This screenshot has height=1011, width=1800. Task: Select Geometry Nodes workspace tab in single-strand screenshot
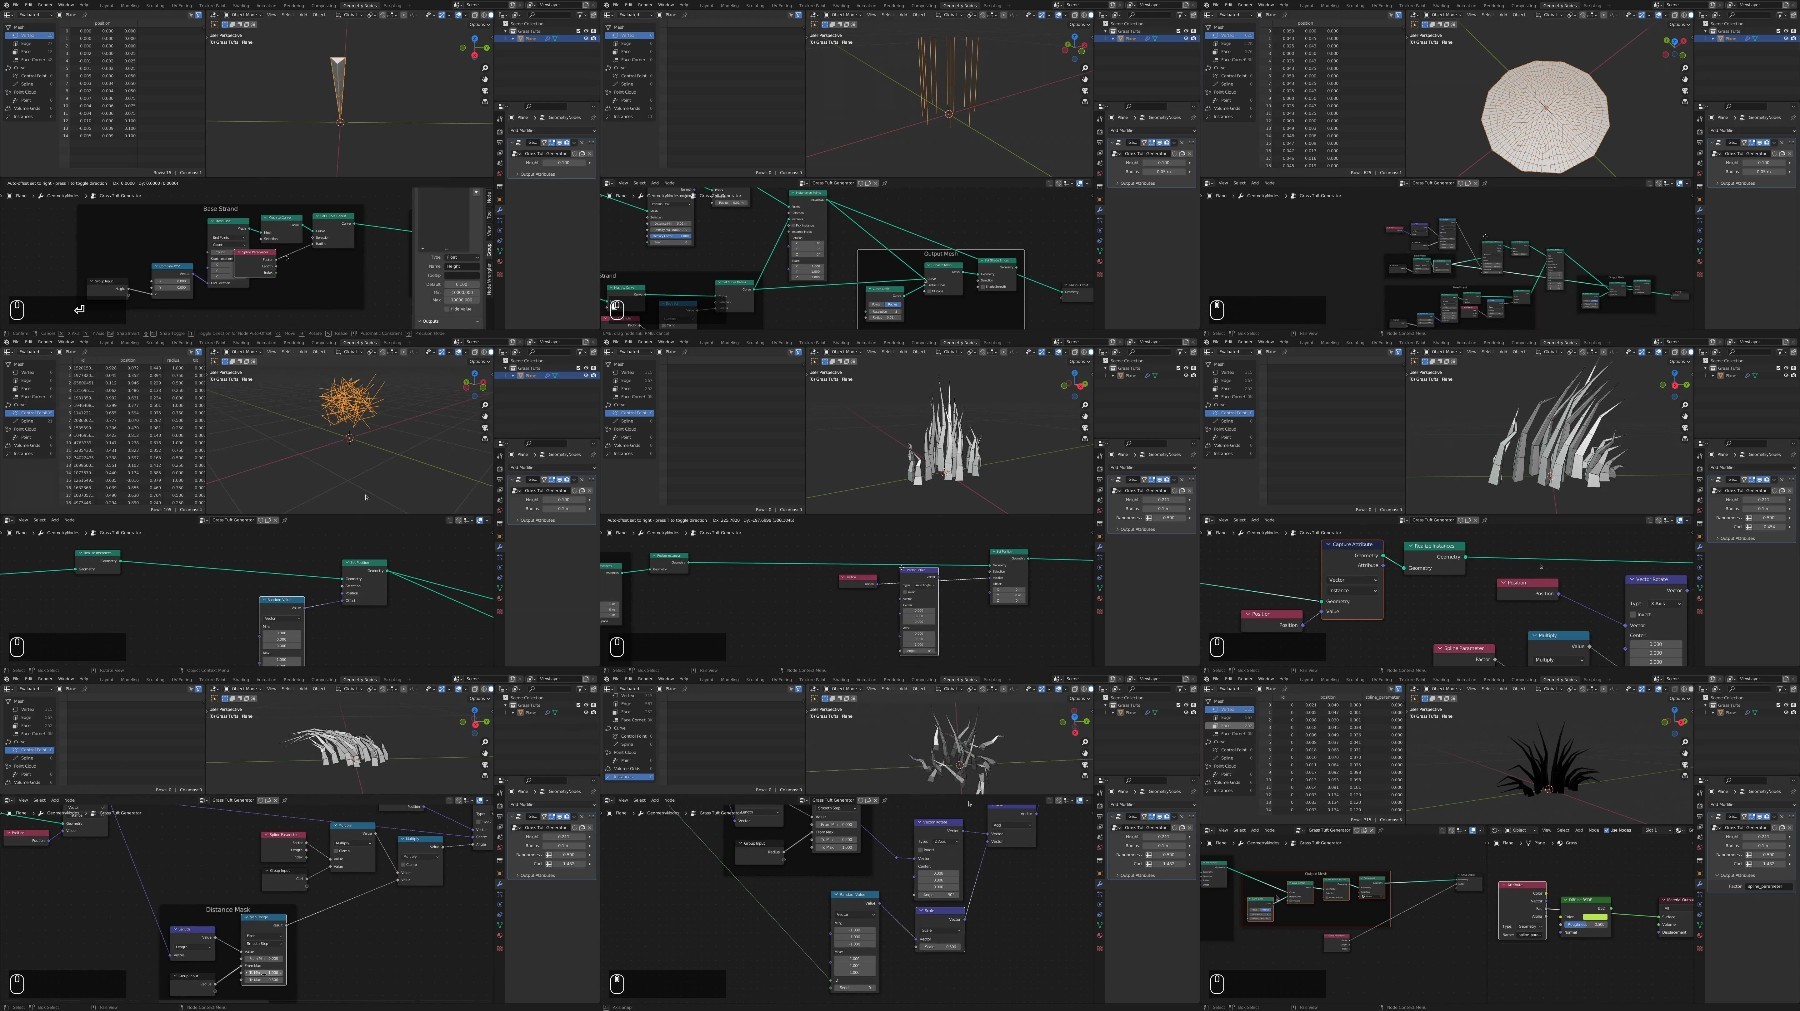358,5
